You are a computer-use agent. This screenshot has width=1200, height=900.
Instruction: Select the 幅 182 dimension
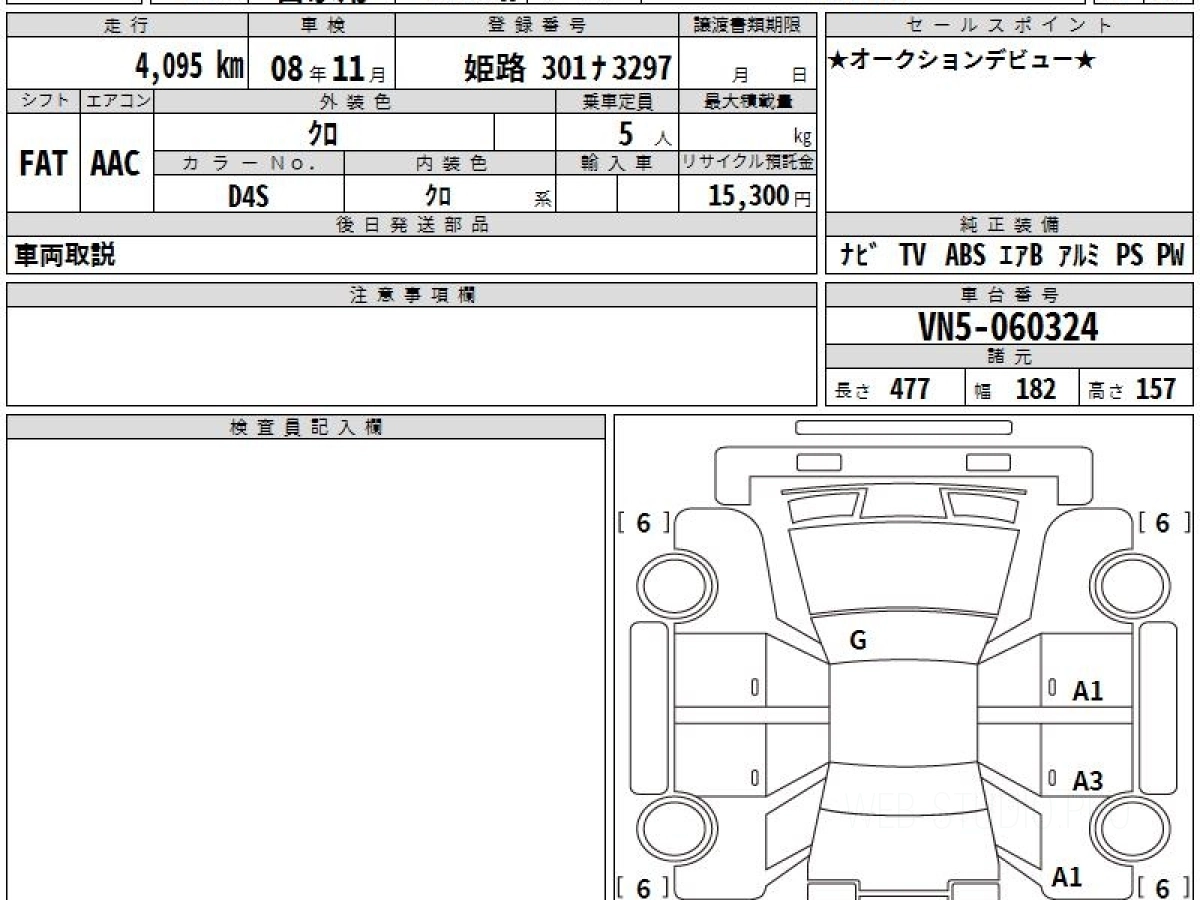1014,389
